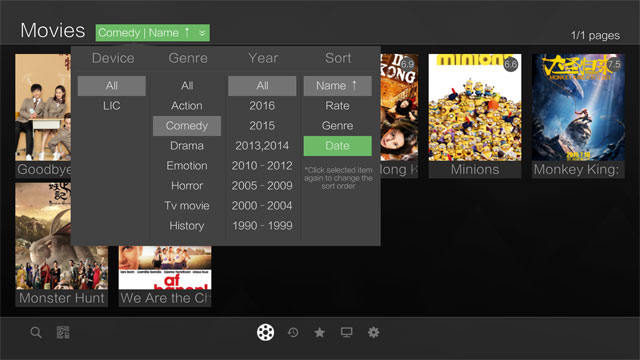Click the Sort column header
The image size is (640, 360).
click(x=338, y=58)
